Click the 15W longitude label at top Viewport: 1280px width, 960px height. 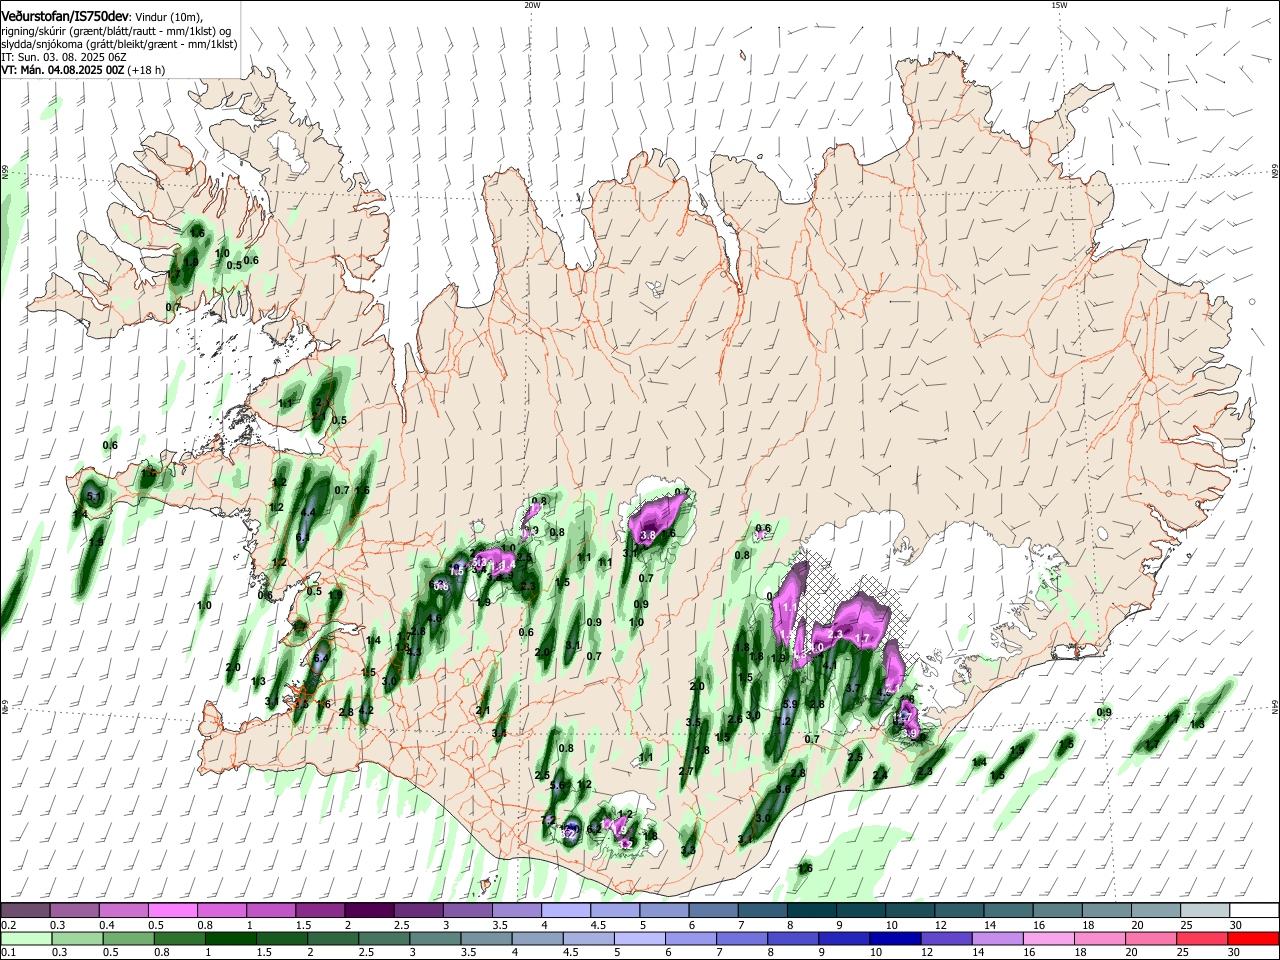pos(1059,5)
